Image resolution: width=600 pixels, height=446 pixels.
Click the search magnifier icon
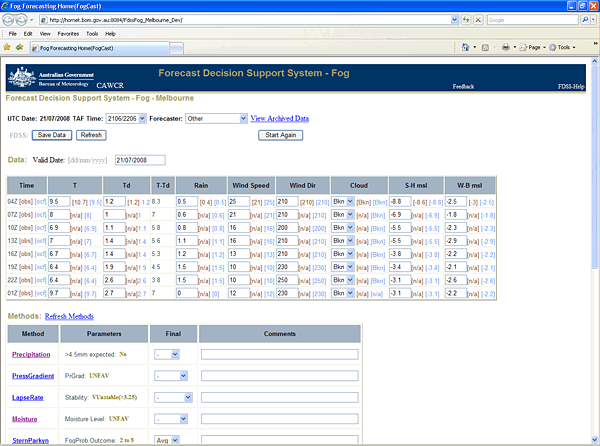(x=585, y=20)
